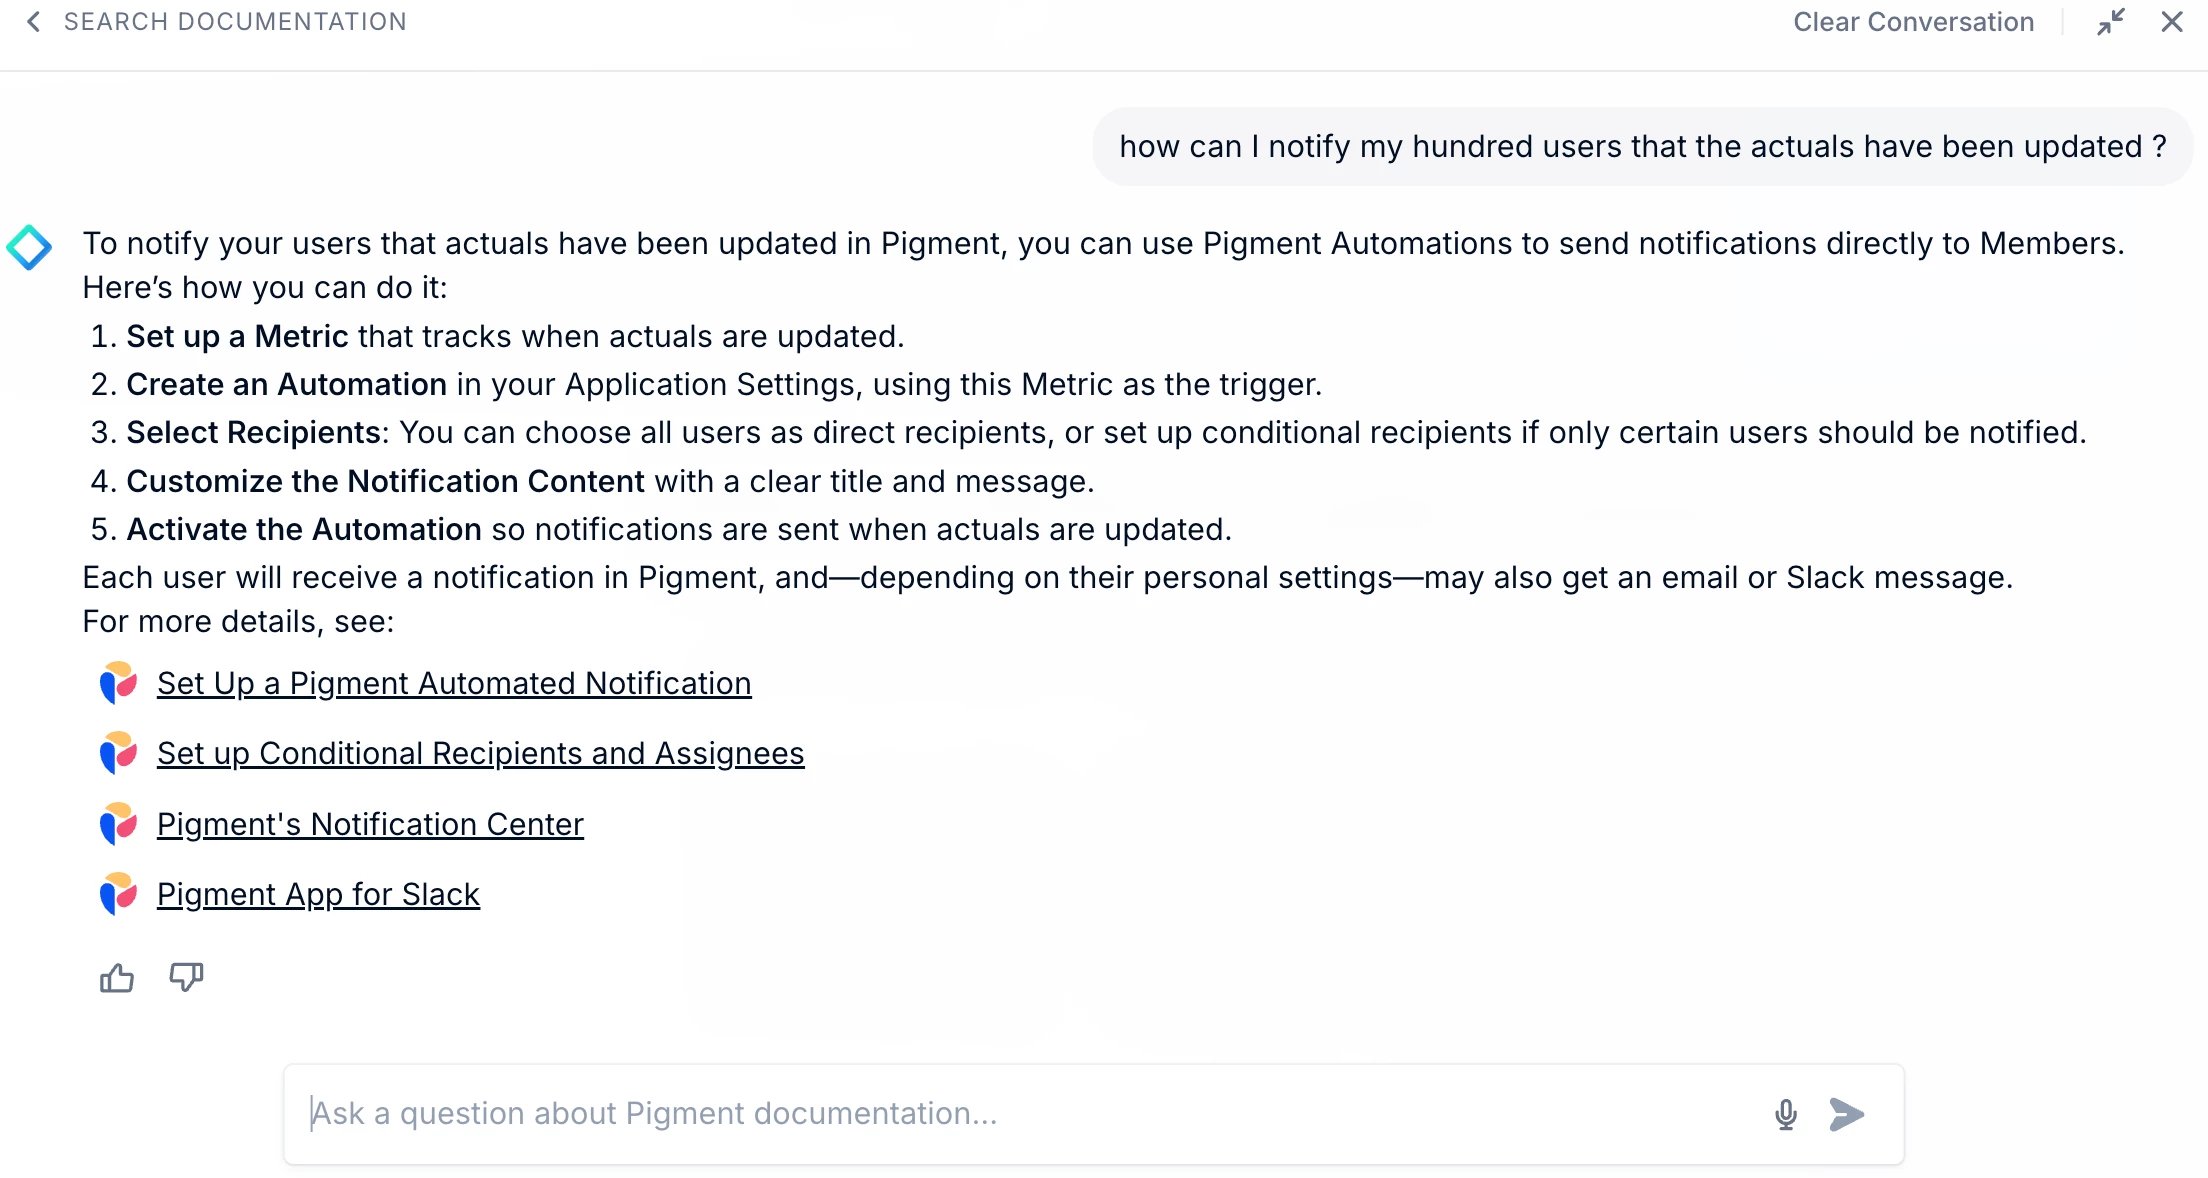Open Pigment's Notification Center link
This screenshot has width=2208, height=1178.
click(x=370, y=824)
